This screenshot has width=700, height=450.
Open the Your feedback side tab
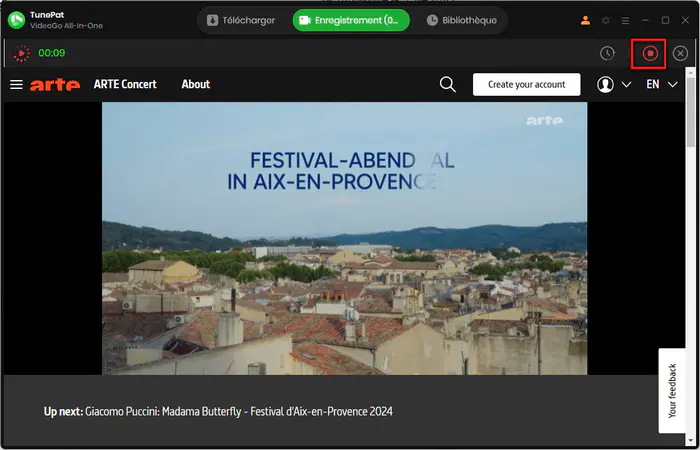click(672, 391)
